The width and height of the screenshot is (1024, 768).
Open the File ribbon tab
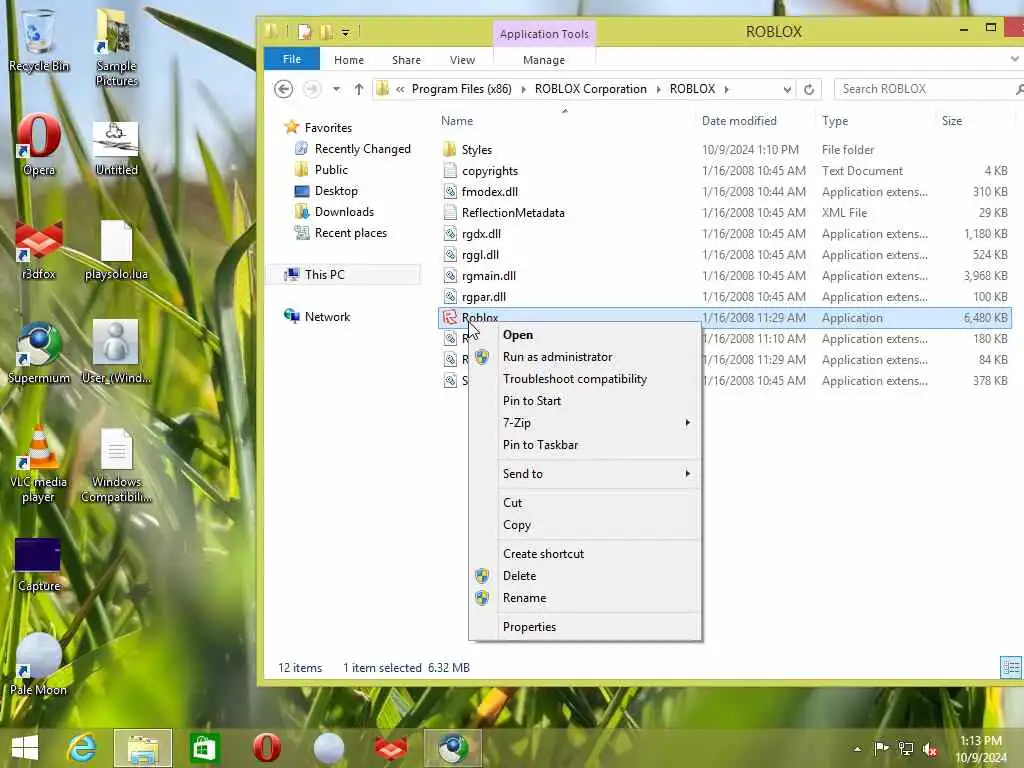pyautogui.click(x=291, y=59)
